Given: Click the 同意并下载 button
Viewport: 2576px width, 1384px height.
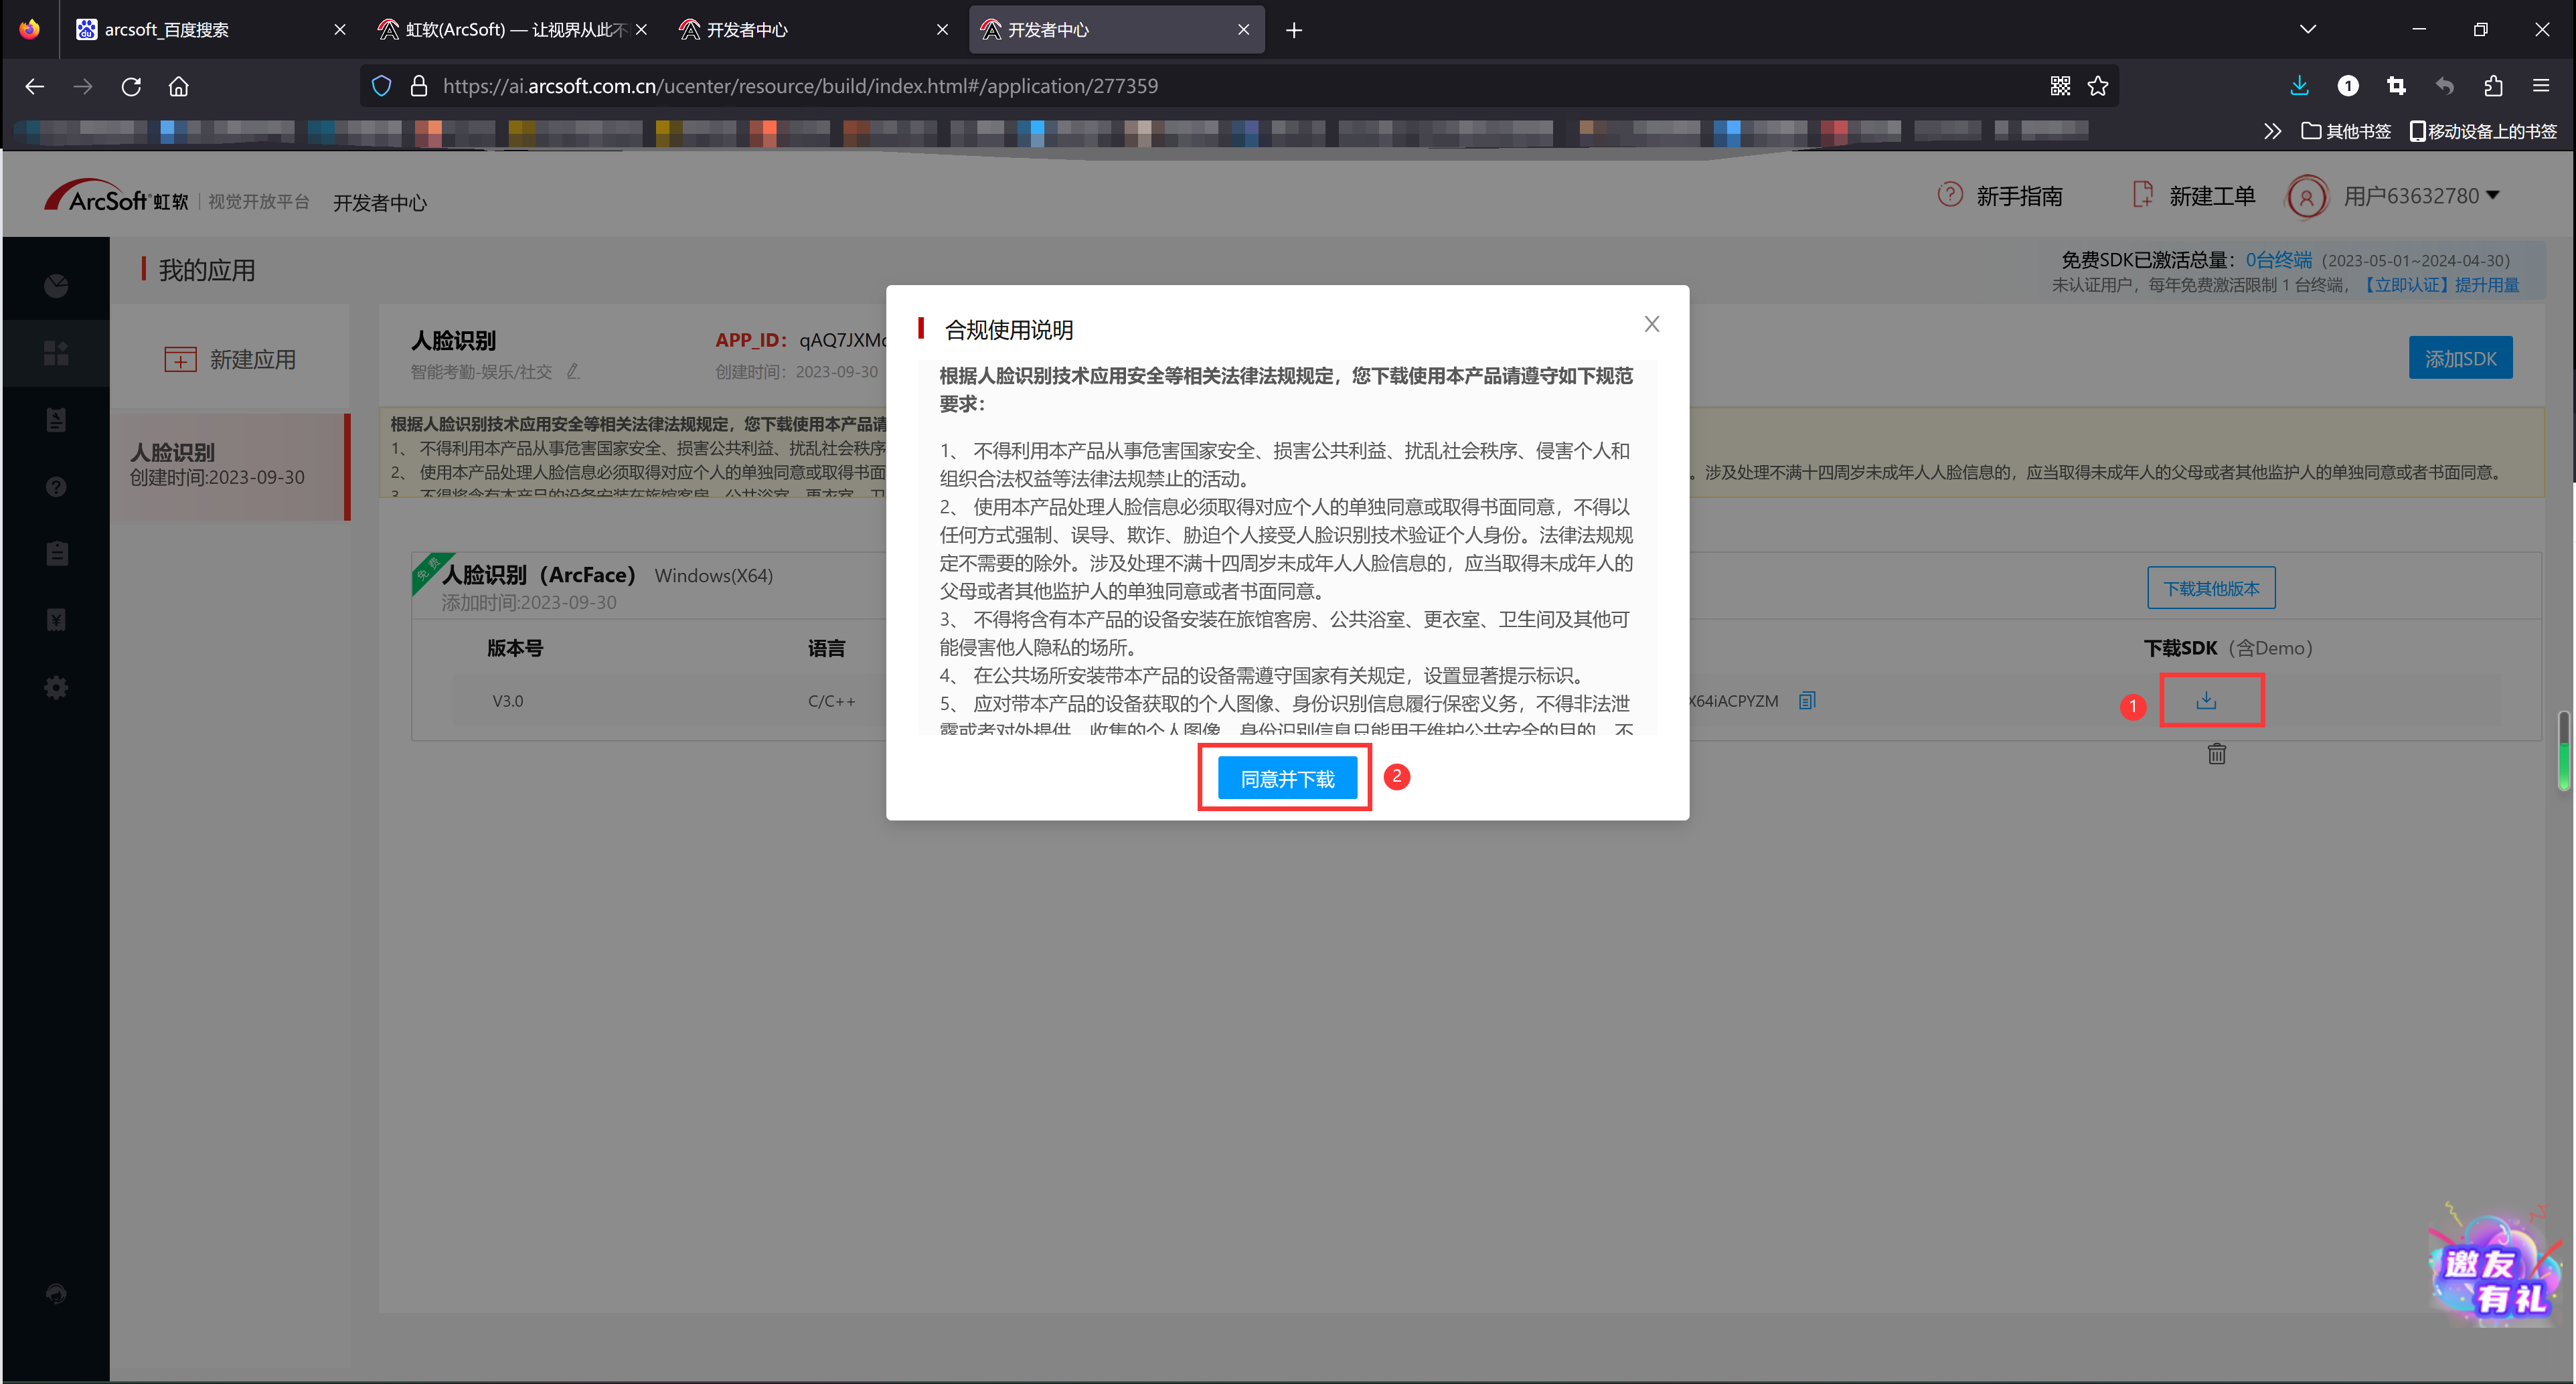Looking at the screenshot, I should [1287, 778].
